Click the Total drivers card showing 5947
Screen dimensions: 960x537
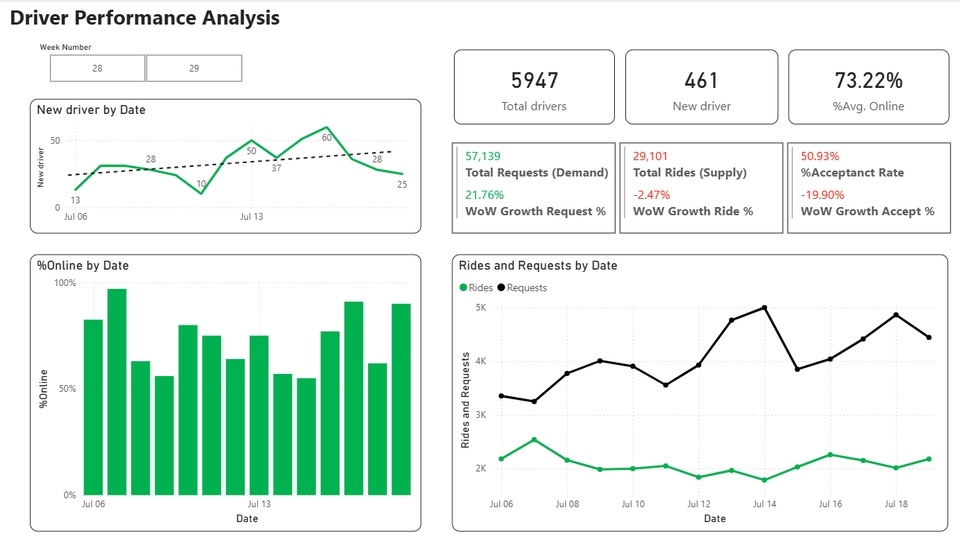[534, 87]
